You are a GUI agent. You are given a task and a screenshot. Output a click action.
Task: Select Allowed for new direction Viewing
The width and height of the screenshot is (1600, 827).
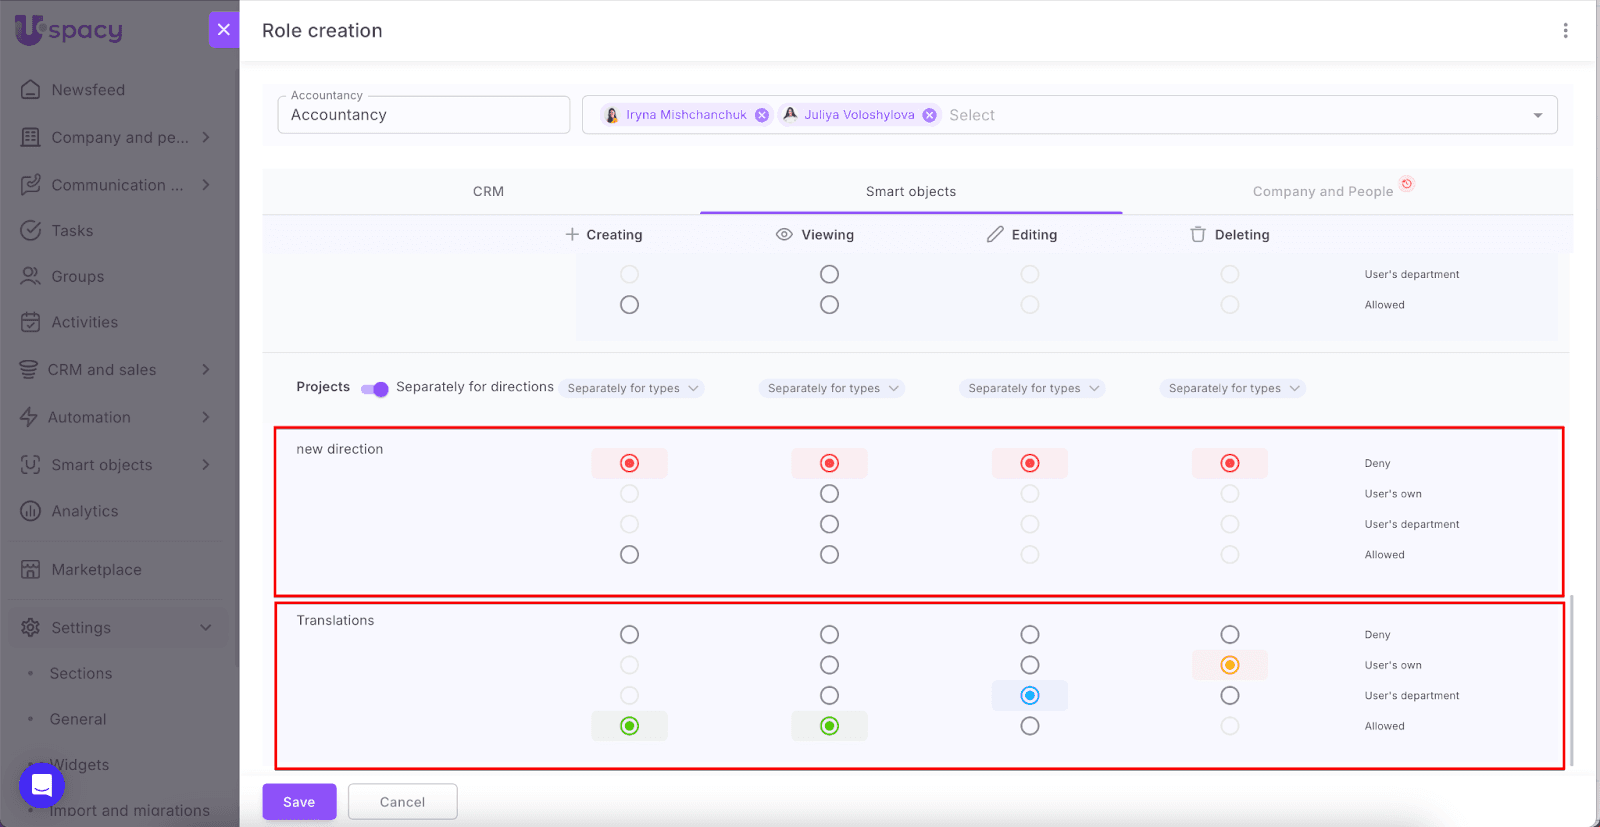click(829, 555)
